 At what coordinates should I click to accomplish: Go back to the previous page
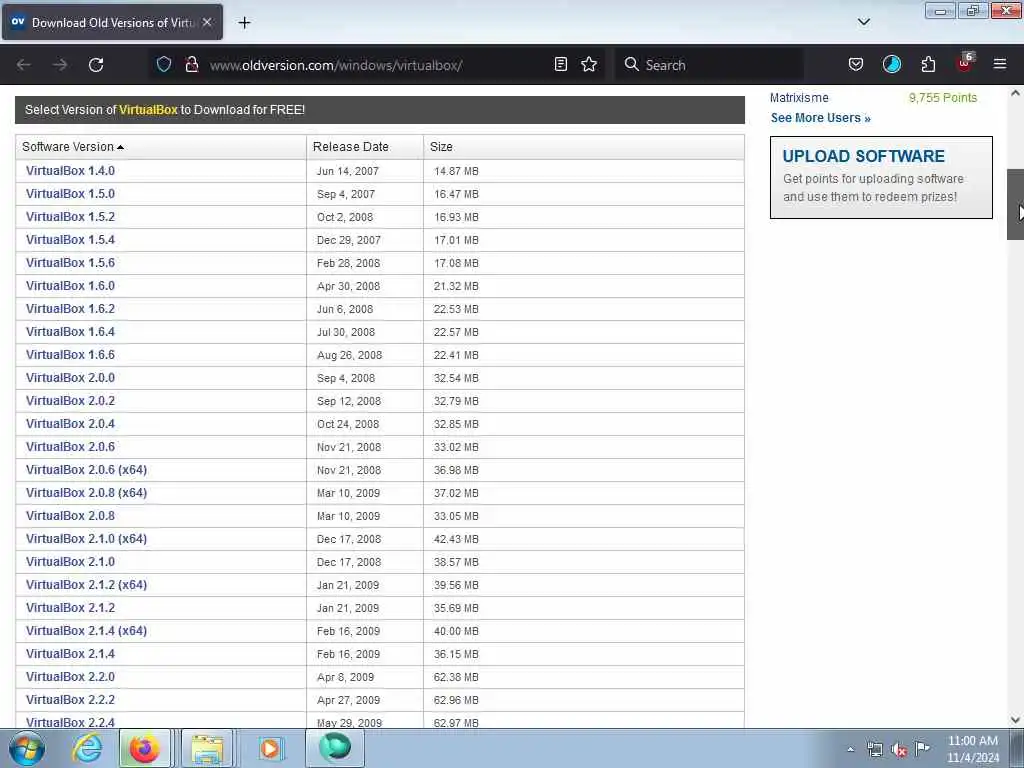click(x=24, y=65)
